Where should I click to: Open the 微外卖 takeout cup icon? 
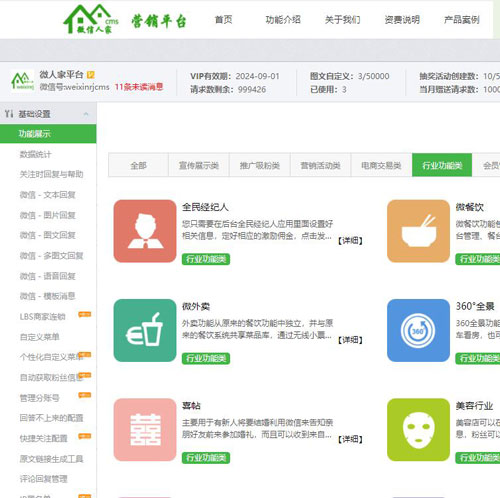pos(145,330)
